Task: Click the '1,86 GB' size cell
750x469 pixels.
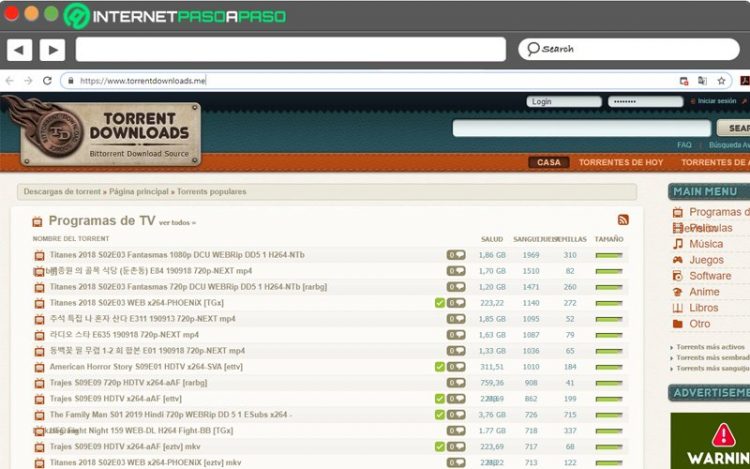Action: click(492, 255)
